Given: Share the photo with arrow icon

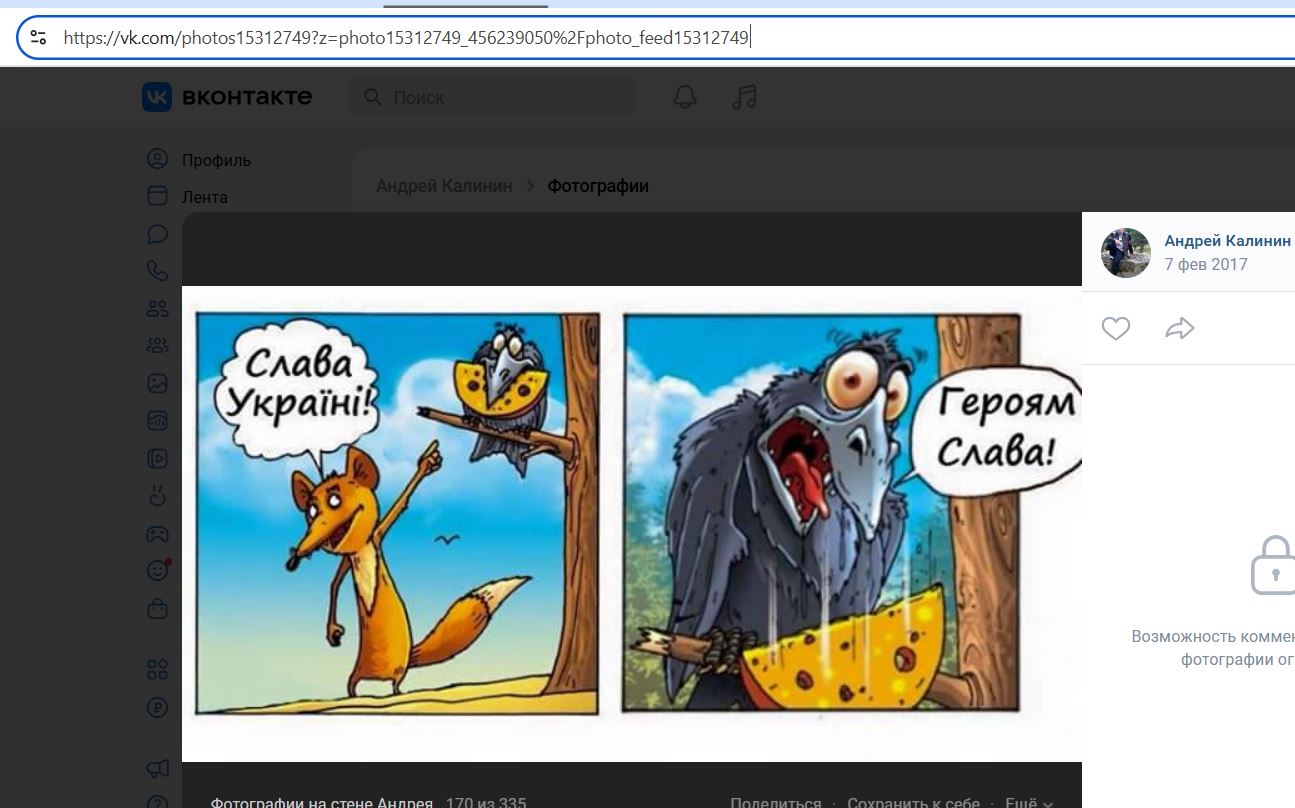Looking at the screenshot, I should coord(1180,328).
